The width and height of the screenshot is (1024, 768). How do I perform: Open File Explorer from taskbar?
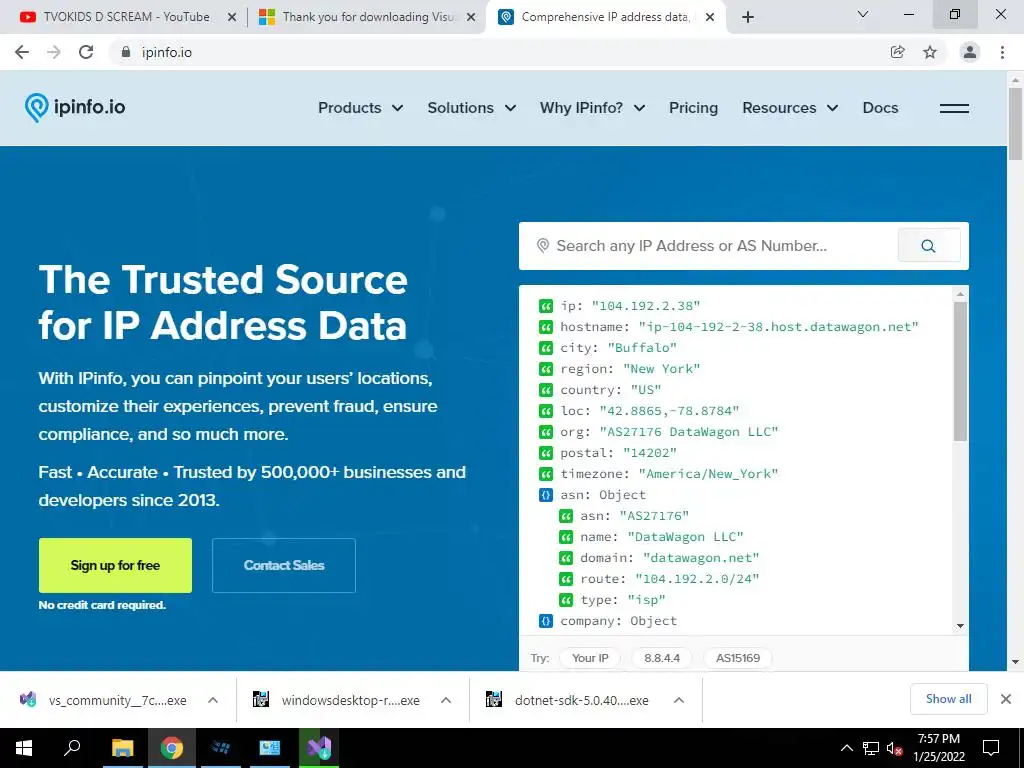pos(122,748)
